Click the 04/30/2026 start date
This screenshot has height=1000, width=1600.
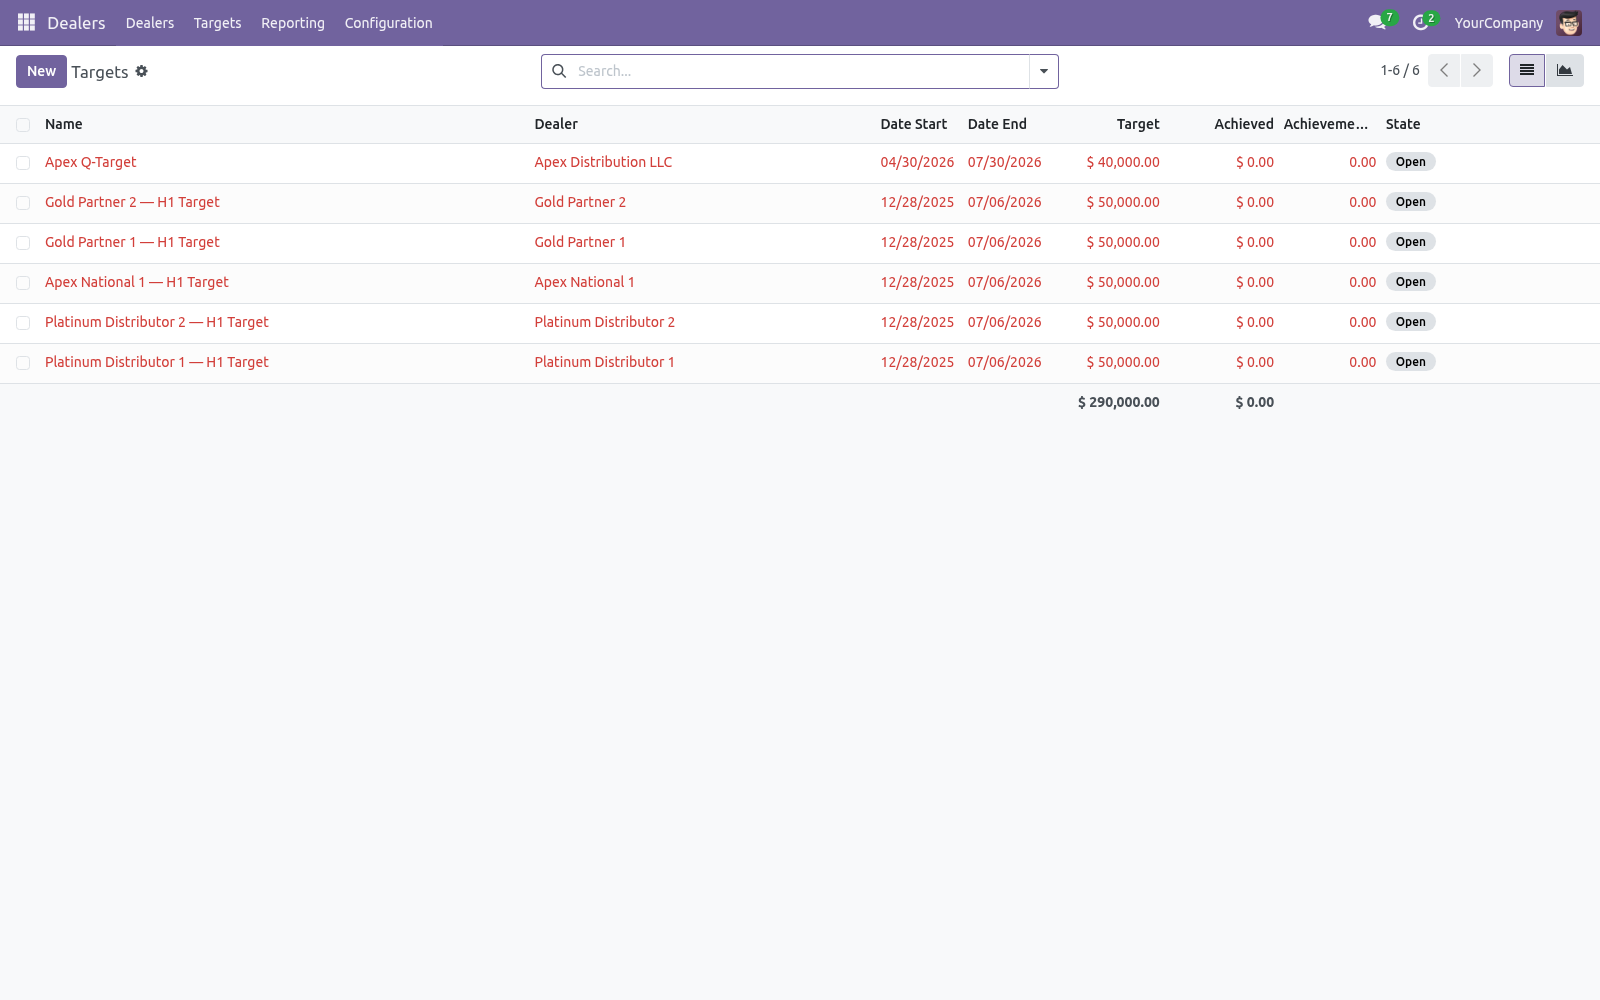click(x=917, y=162)
